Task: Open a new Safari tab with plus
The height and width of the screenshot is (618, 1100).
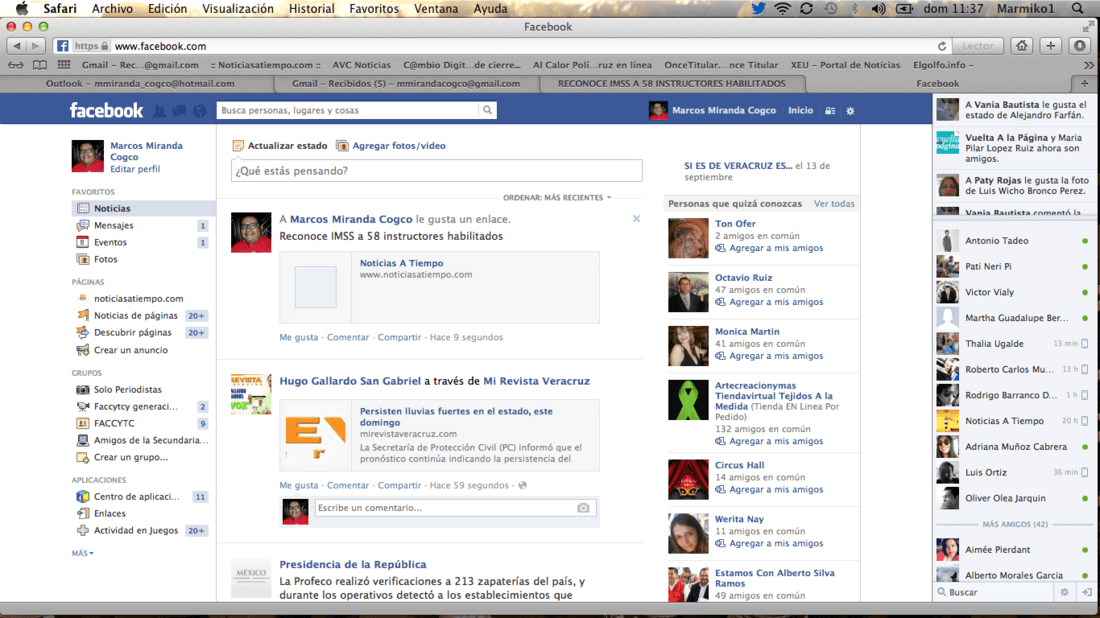Action: 1085,83
